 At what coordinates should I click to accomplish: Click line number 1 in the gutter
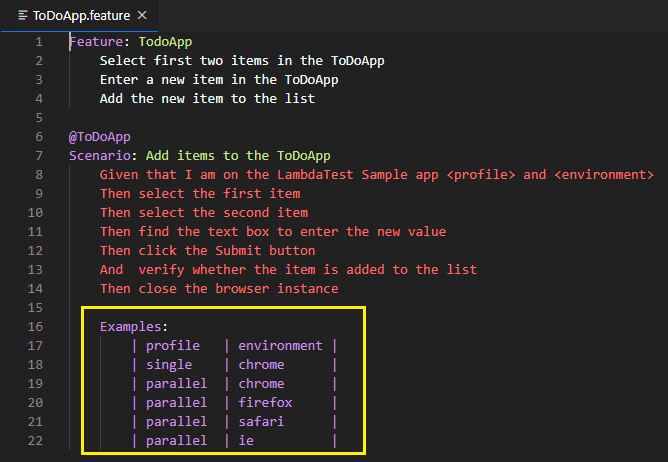[x=38, y=42]
